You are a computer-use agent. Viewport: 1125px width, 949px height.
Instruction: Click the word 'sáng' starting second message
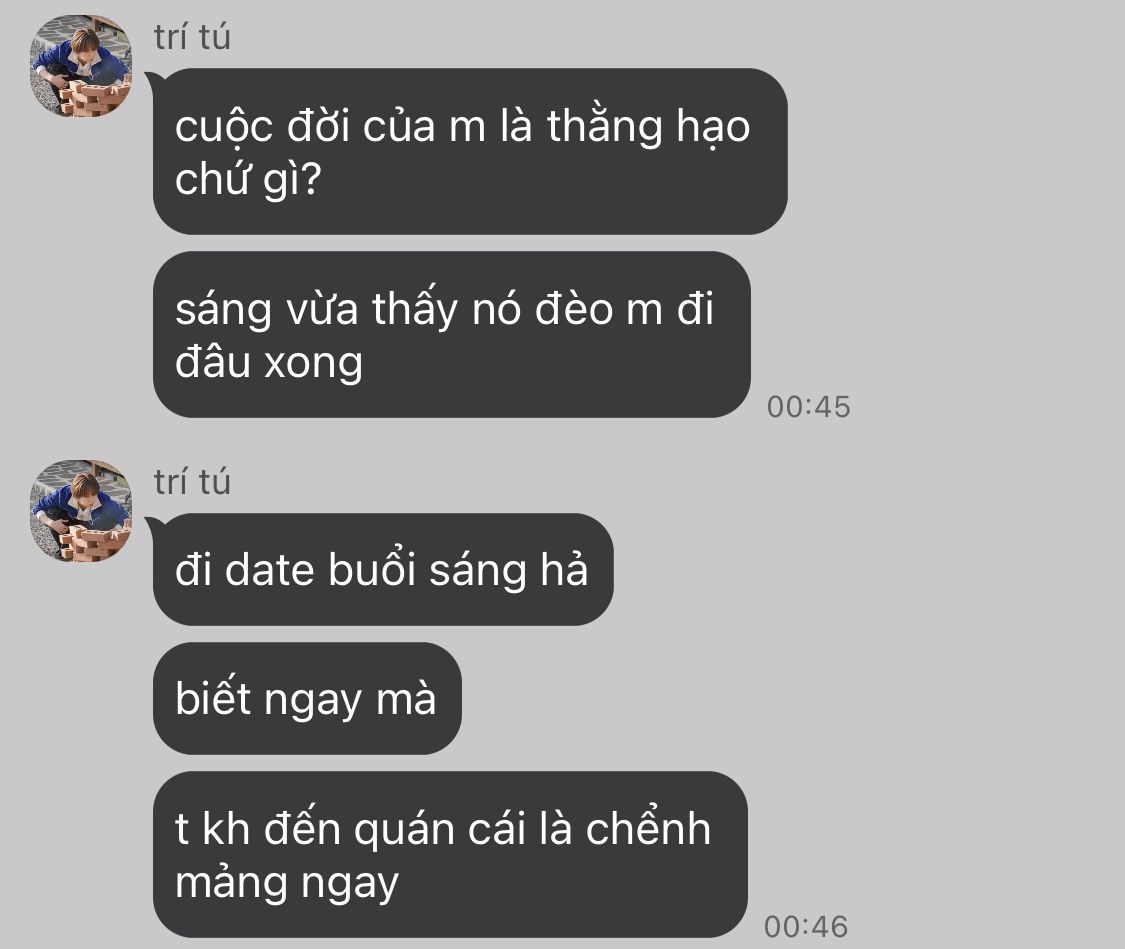(223, 310)
